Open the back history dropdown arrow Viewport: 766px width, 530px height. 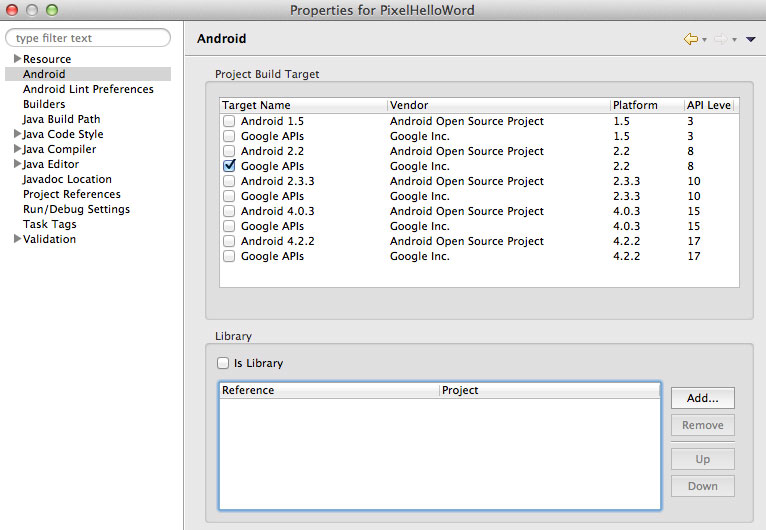[x=704, y=40]
